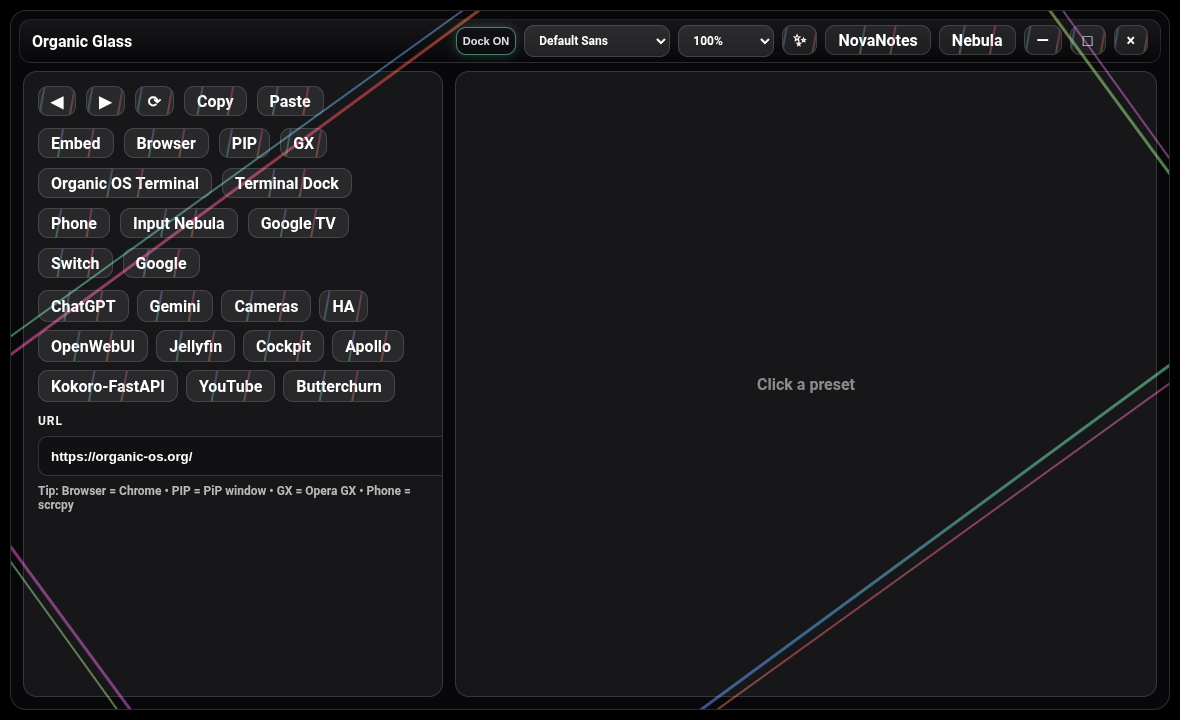Go back with the left arrow button
The image size is (1180, 720).
[x=57, y=102]
